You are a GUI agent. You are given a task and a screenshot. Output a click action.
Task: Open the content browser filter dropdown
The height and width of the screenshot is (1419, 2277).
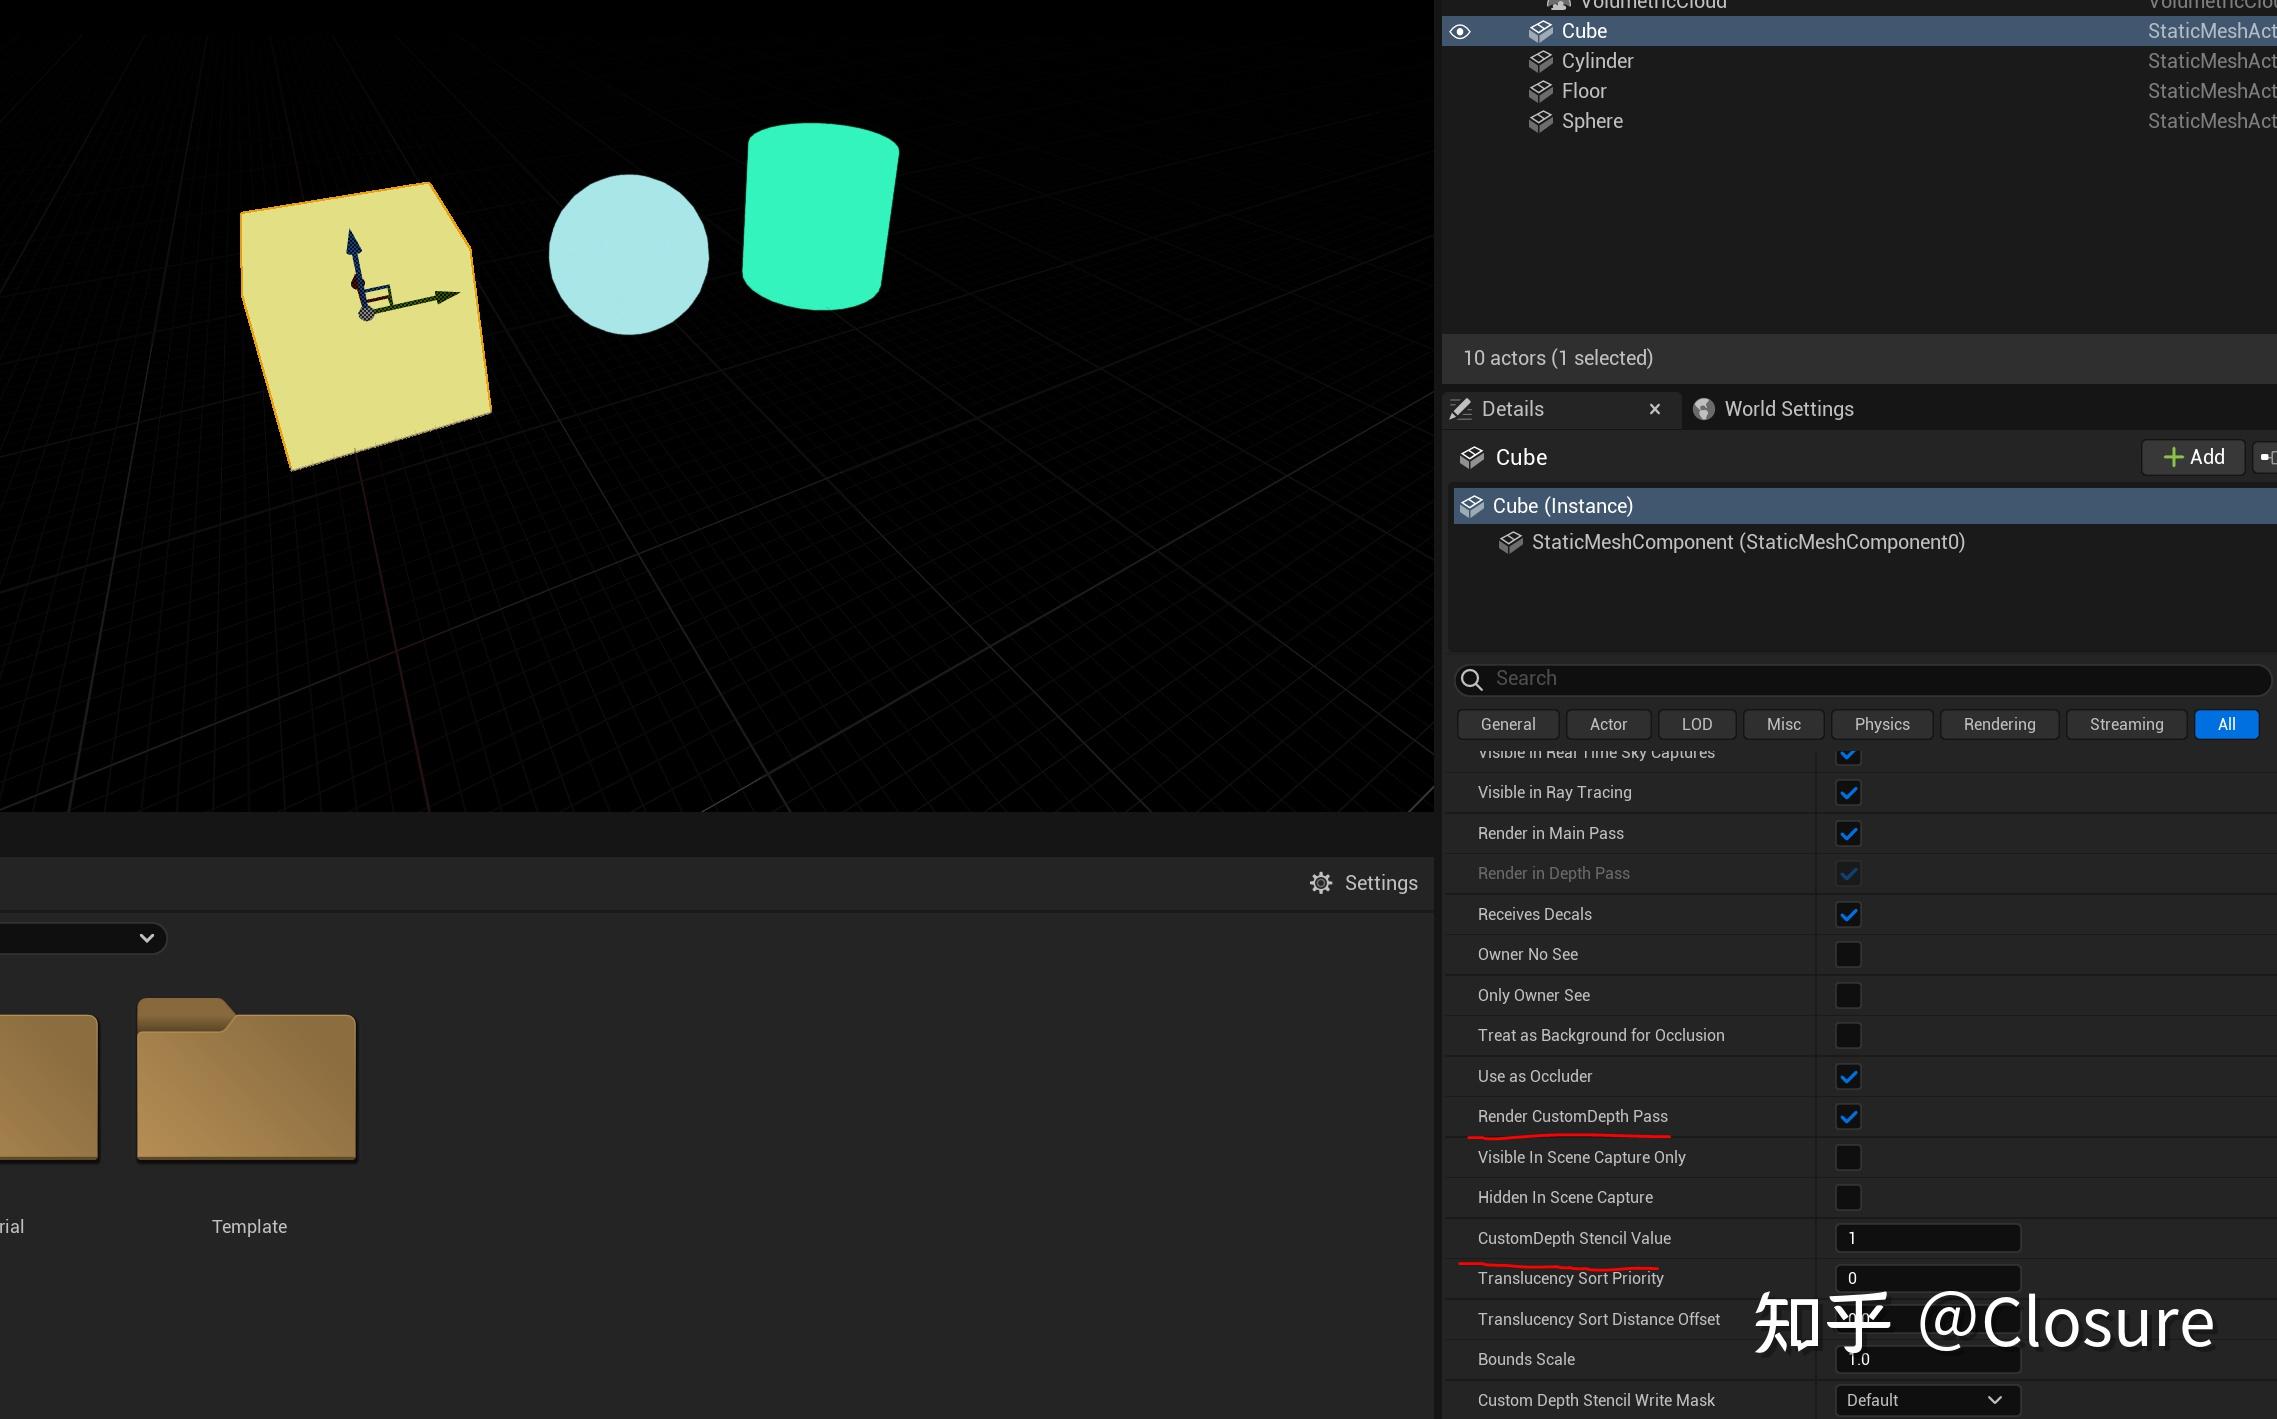coord(146,938)
